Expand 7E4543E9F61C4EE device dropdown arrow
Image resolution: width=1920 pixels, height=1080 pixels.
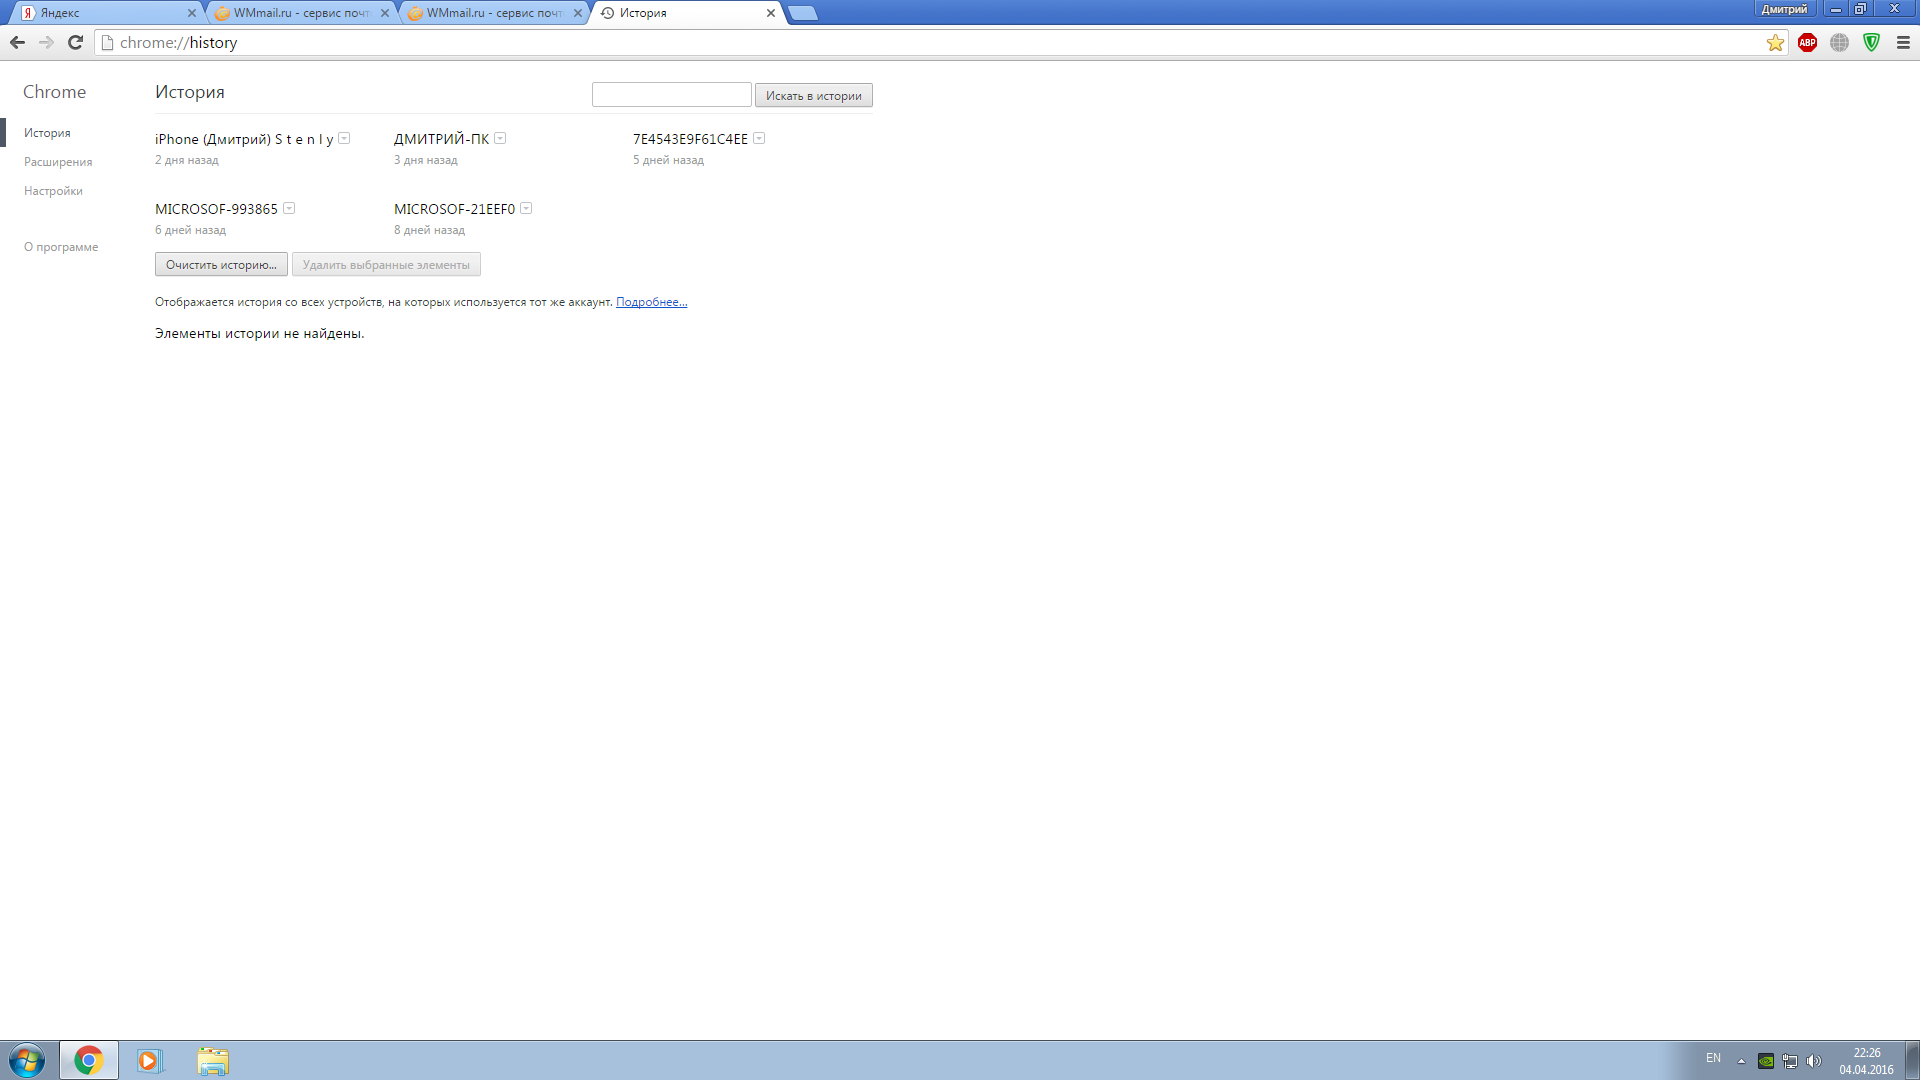click(759, 139)
